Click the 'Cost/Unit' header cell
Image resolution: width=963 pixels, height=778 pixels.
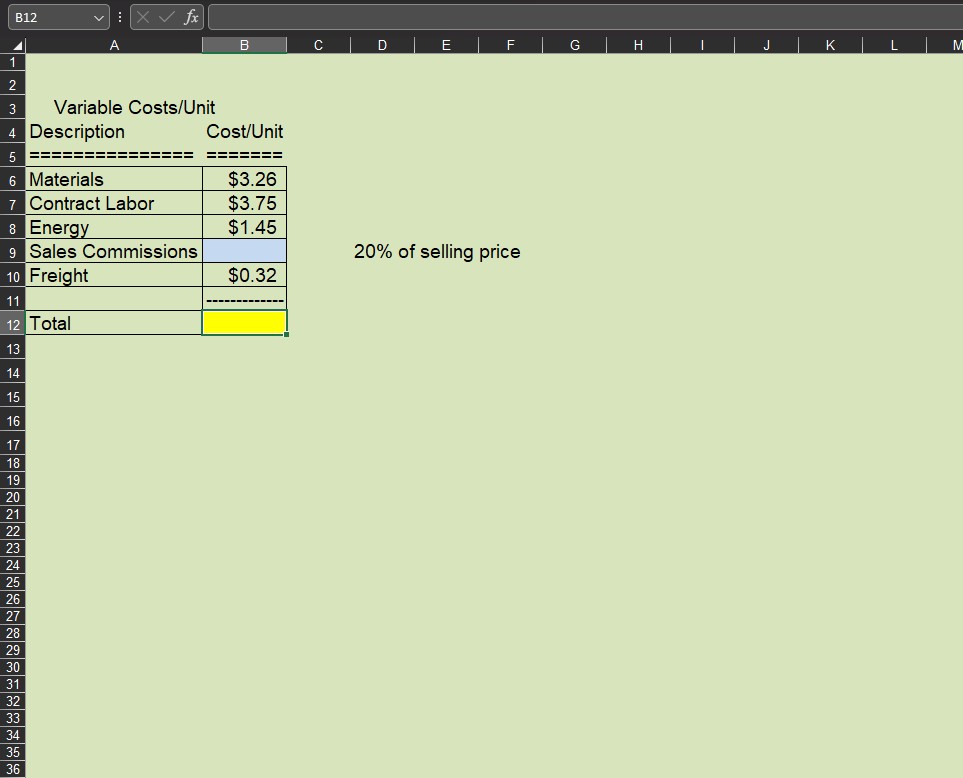click(x=244, y=131)
